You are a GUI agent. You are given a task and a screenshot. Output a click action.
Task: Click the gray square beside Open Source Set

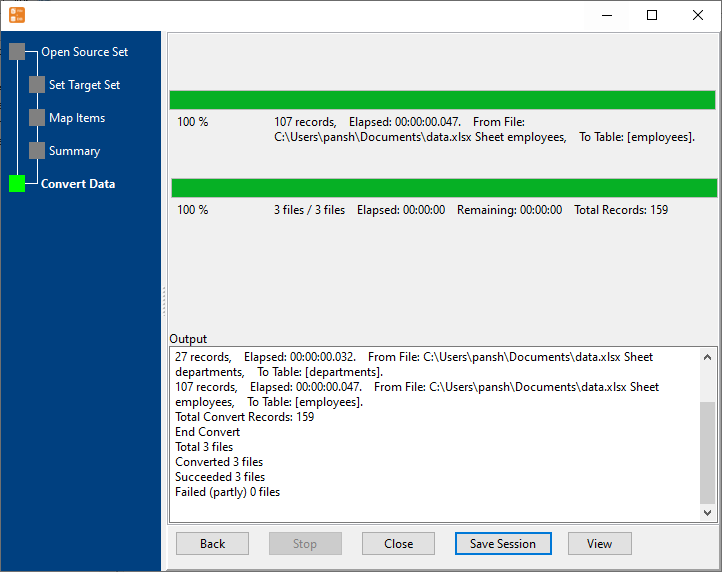17,52
